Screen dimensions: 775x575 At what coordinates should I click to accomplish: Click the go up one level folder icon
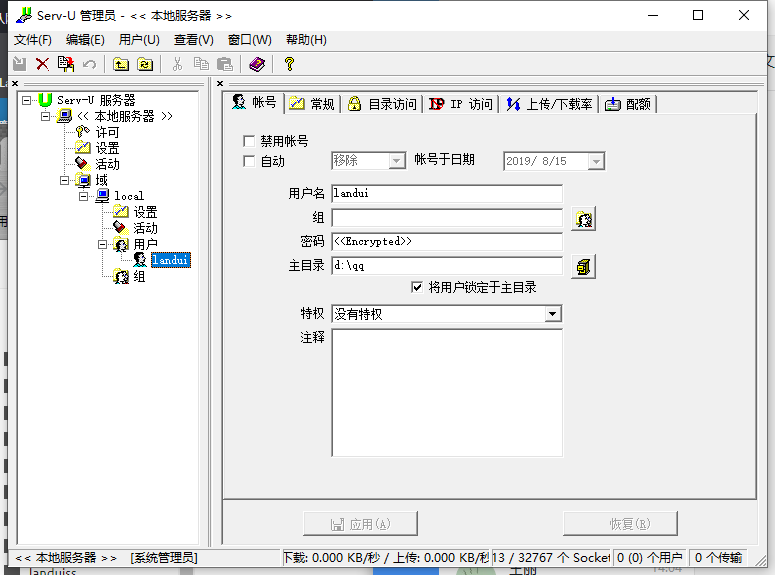pyautogui.click(x=121, y=64)
